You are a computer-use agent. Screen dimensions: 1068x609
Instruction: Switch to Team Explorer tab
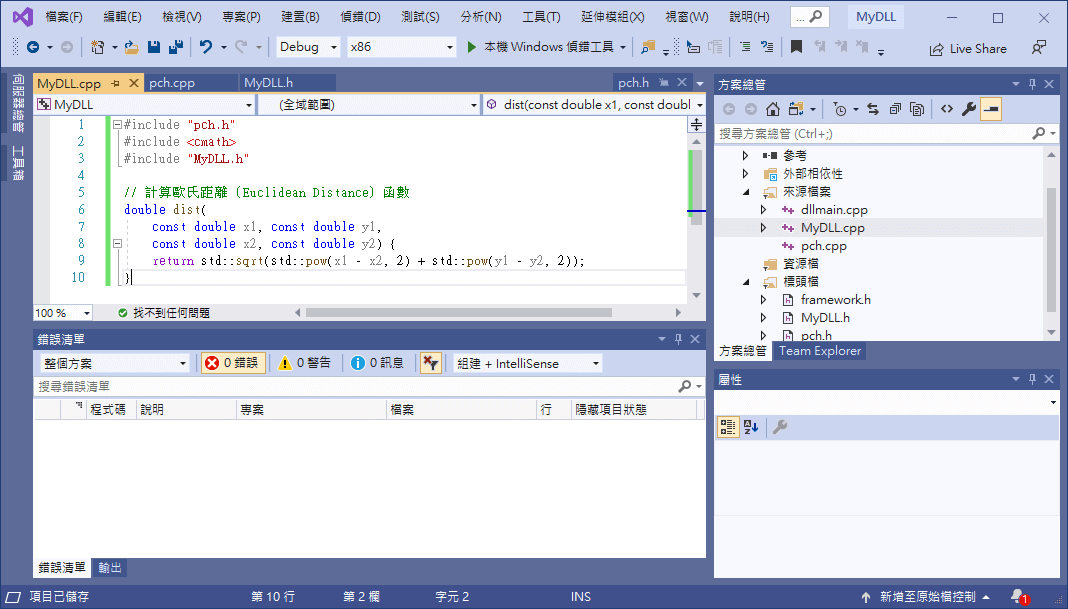coord(820,351)
